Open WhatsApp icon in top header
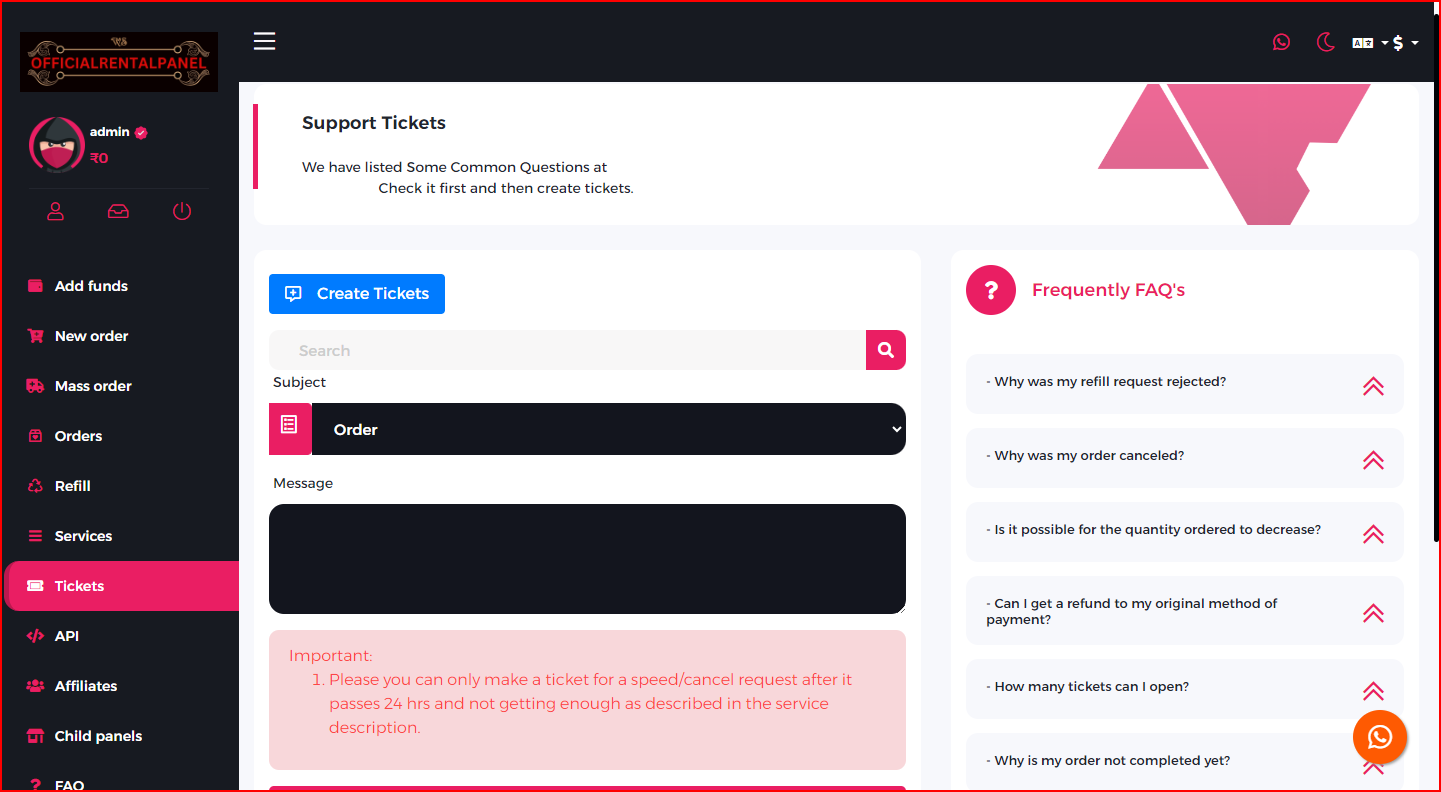This screenshot has width=1441, height=792. (1281, 42)
